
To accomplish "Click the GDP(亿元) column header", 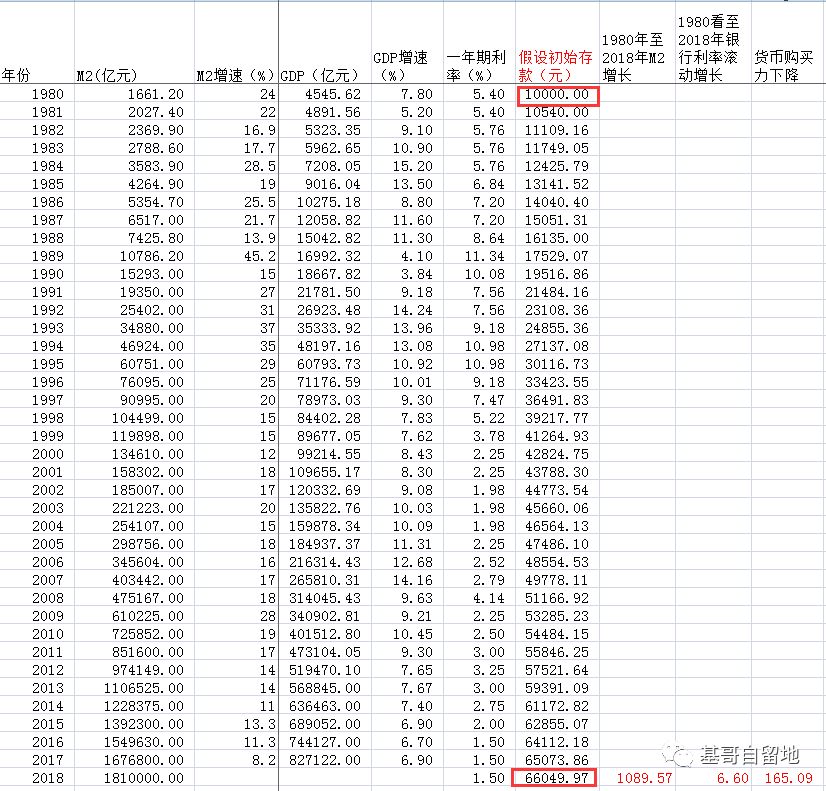I will point(319,75).
